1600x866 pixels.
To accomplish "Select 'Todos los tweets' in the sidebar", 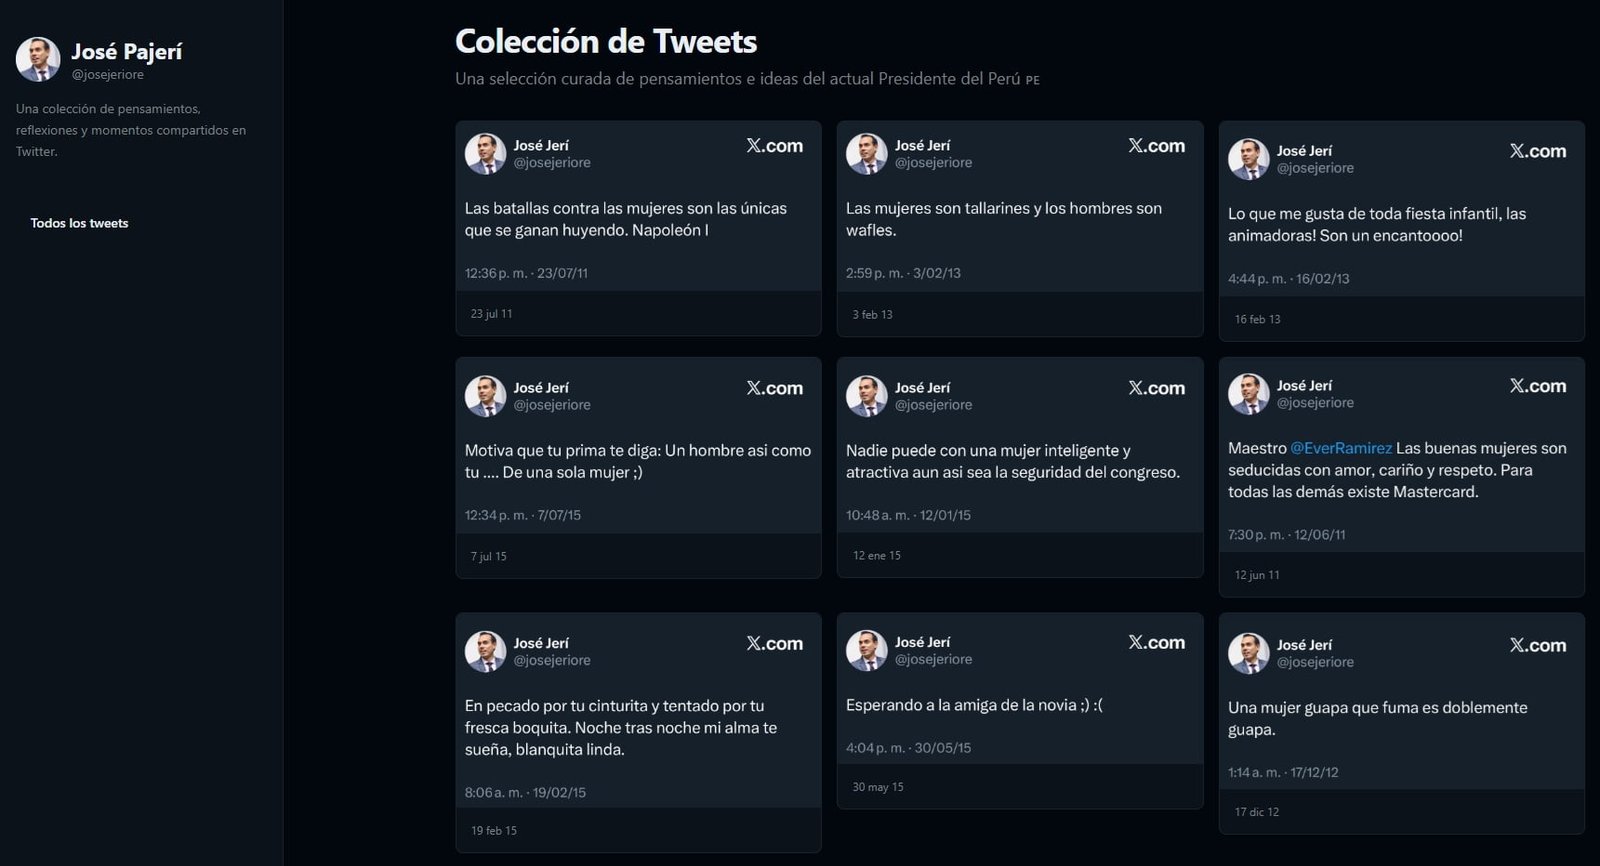I will [x=79, y=223].
